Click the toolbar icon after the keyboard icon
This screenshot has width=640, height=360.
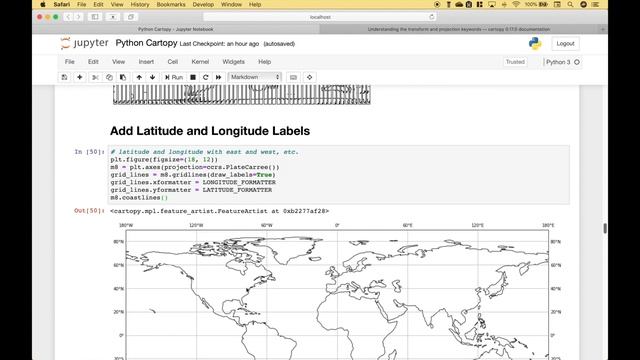309,77
